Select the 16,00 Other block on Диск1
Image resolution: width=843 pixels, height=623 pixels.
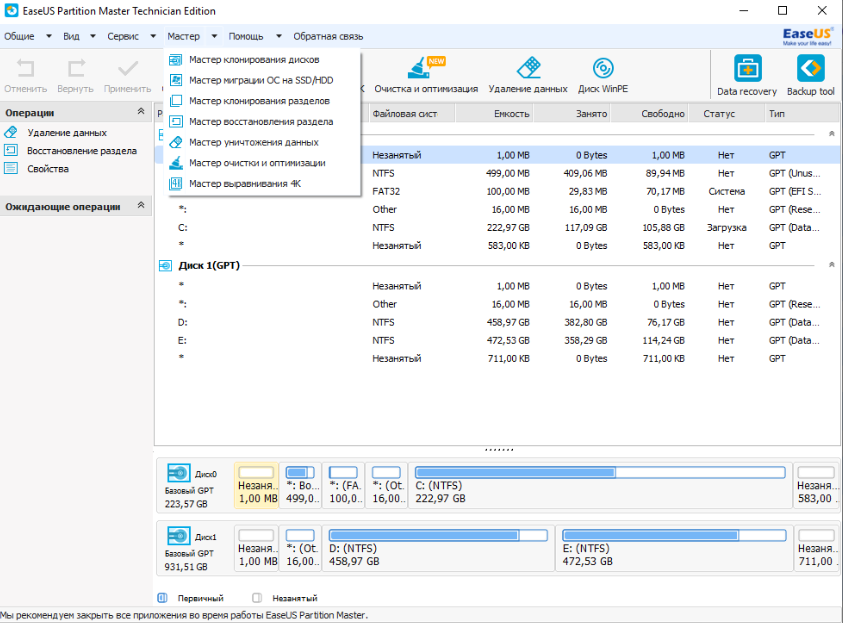[x=302, y=548]
